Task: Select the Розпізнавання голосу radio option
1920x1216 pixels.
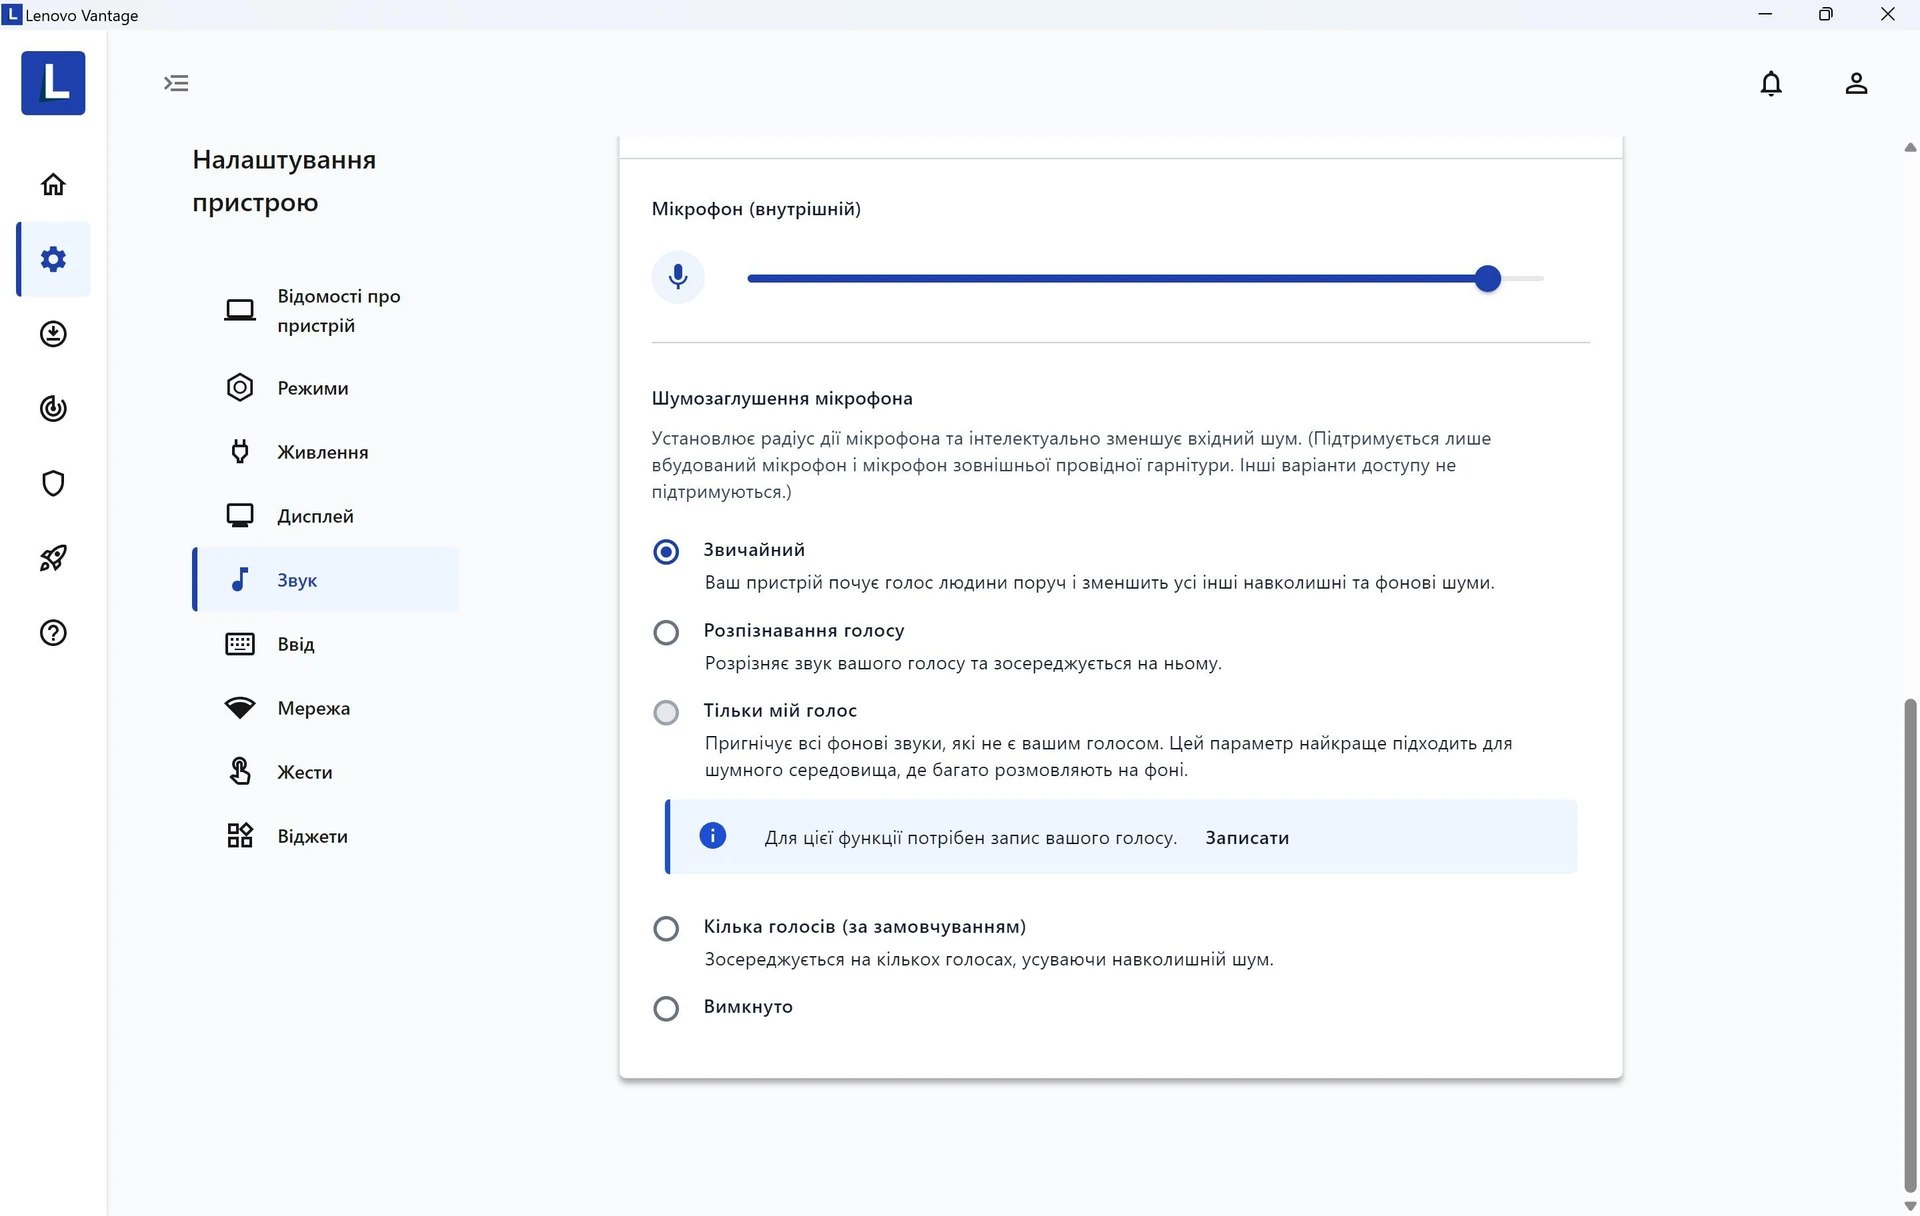Action: coord(666,633)
